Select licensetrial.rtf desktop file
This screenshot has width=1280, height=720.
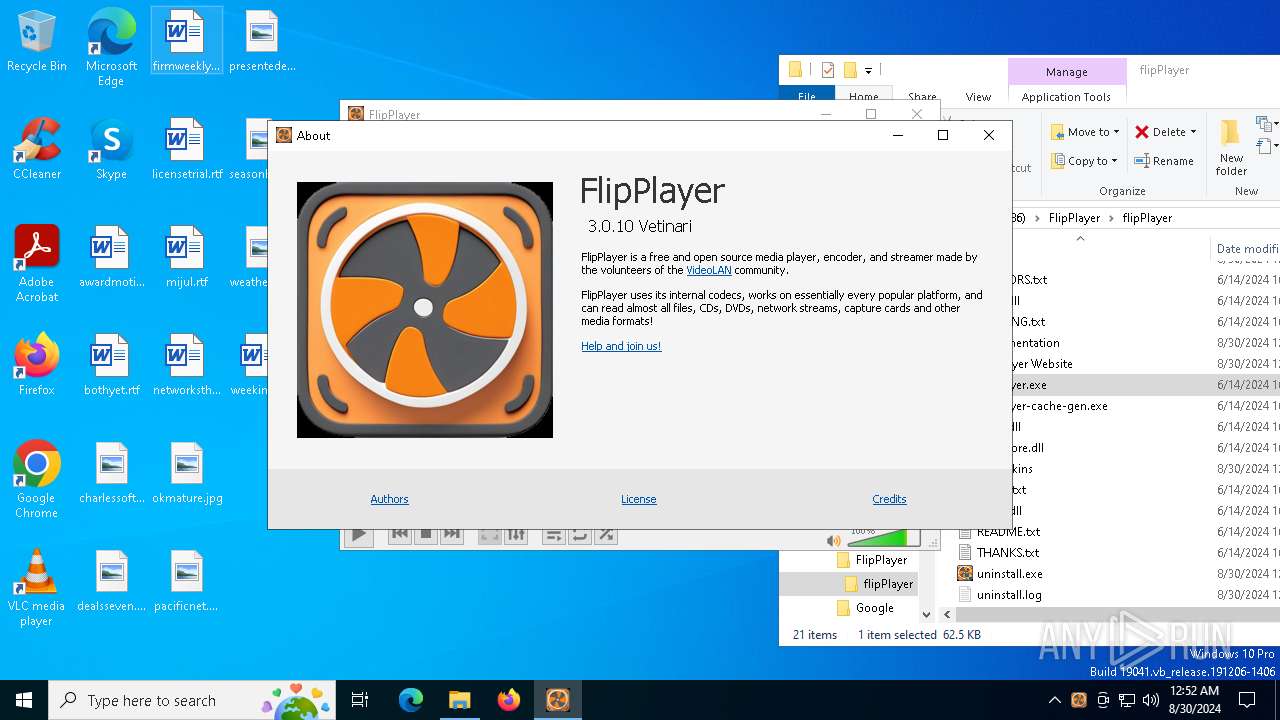pyautogui.click(x=187, y=150)
